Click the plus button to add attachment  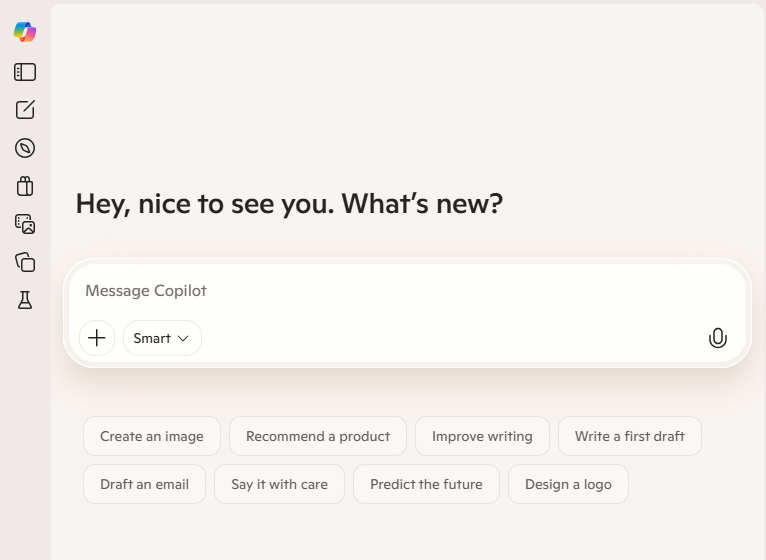97,338
